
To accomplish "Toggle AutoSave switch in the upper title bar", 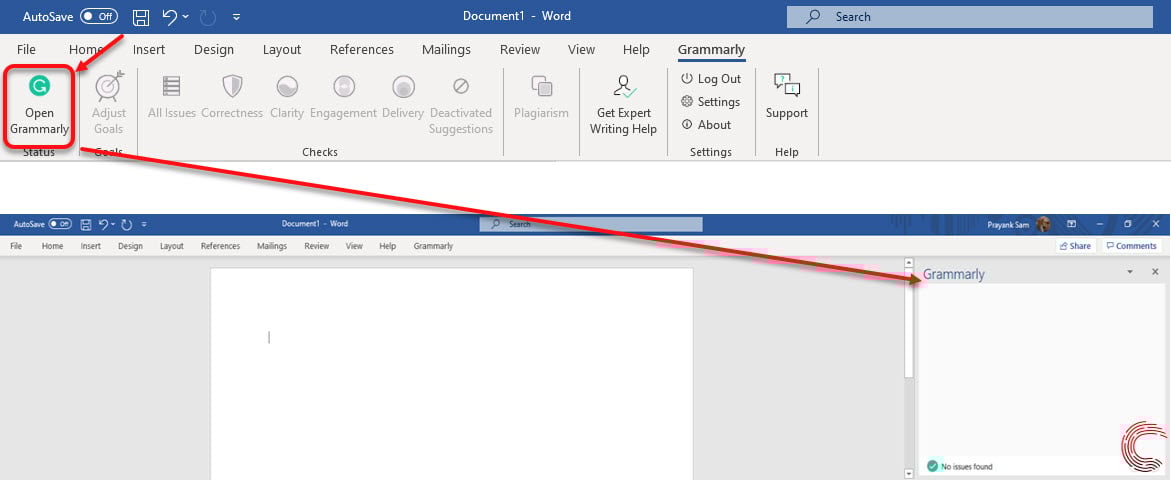I will coord(99,16).
